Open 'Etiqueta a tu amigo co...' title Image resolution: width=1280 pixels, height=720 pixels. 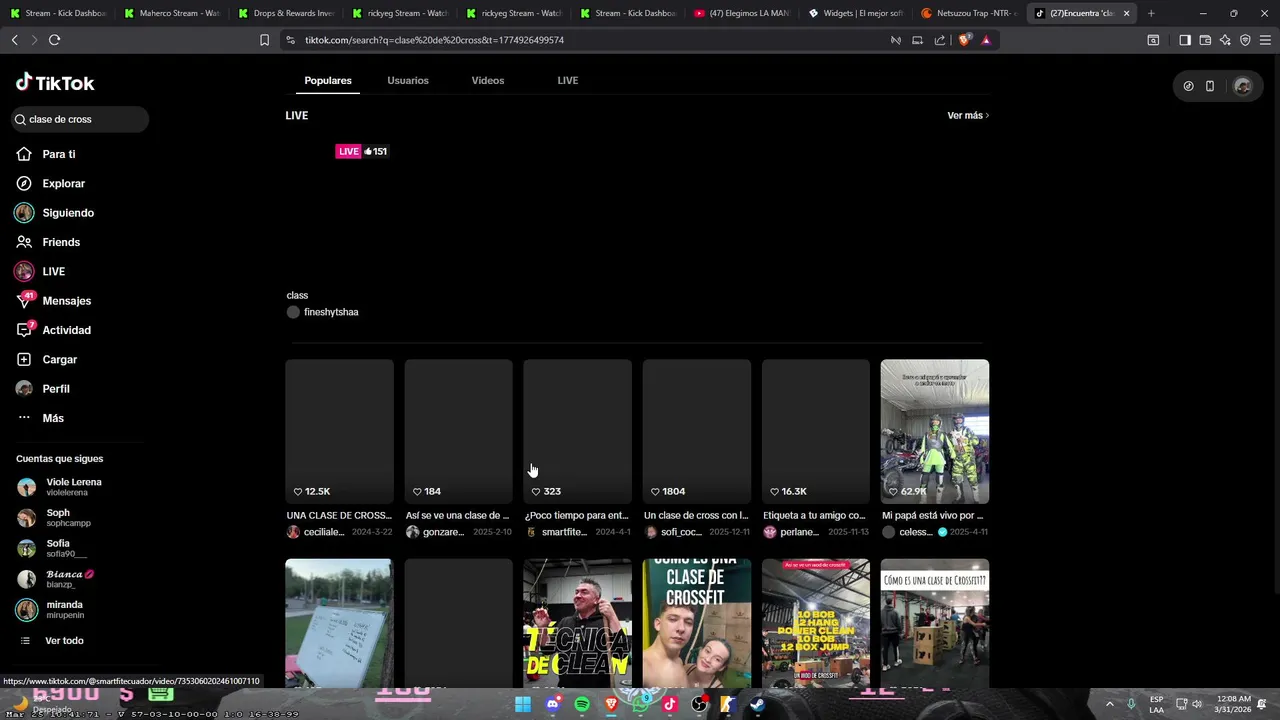tap(814, 516)
